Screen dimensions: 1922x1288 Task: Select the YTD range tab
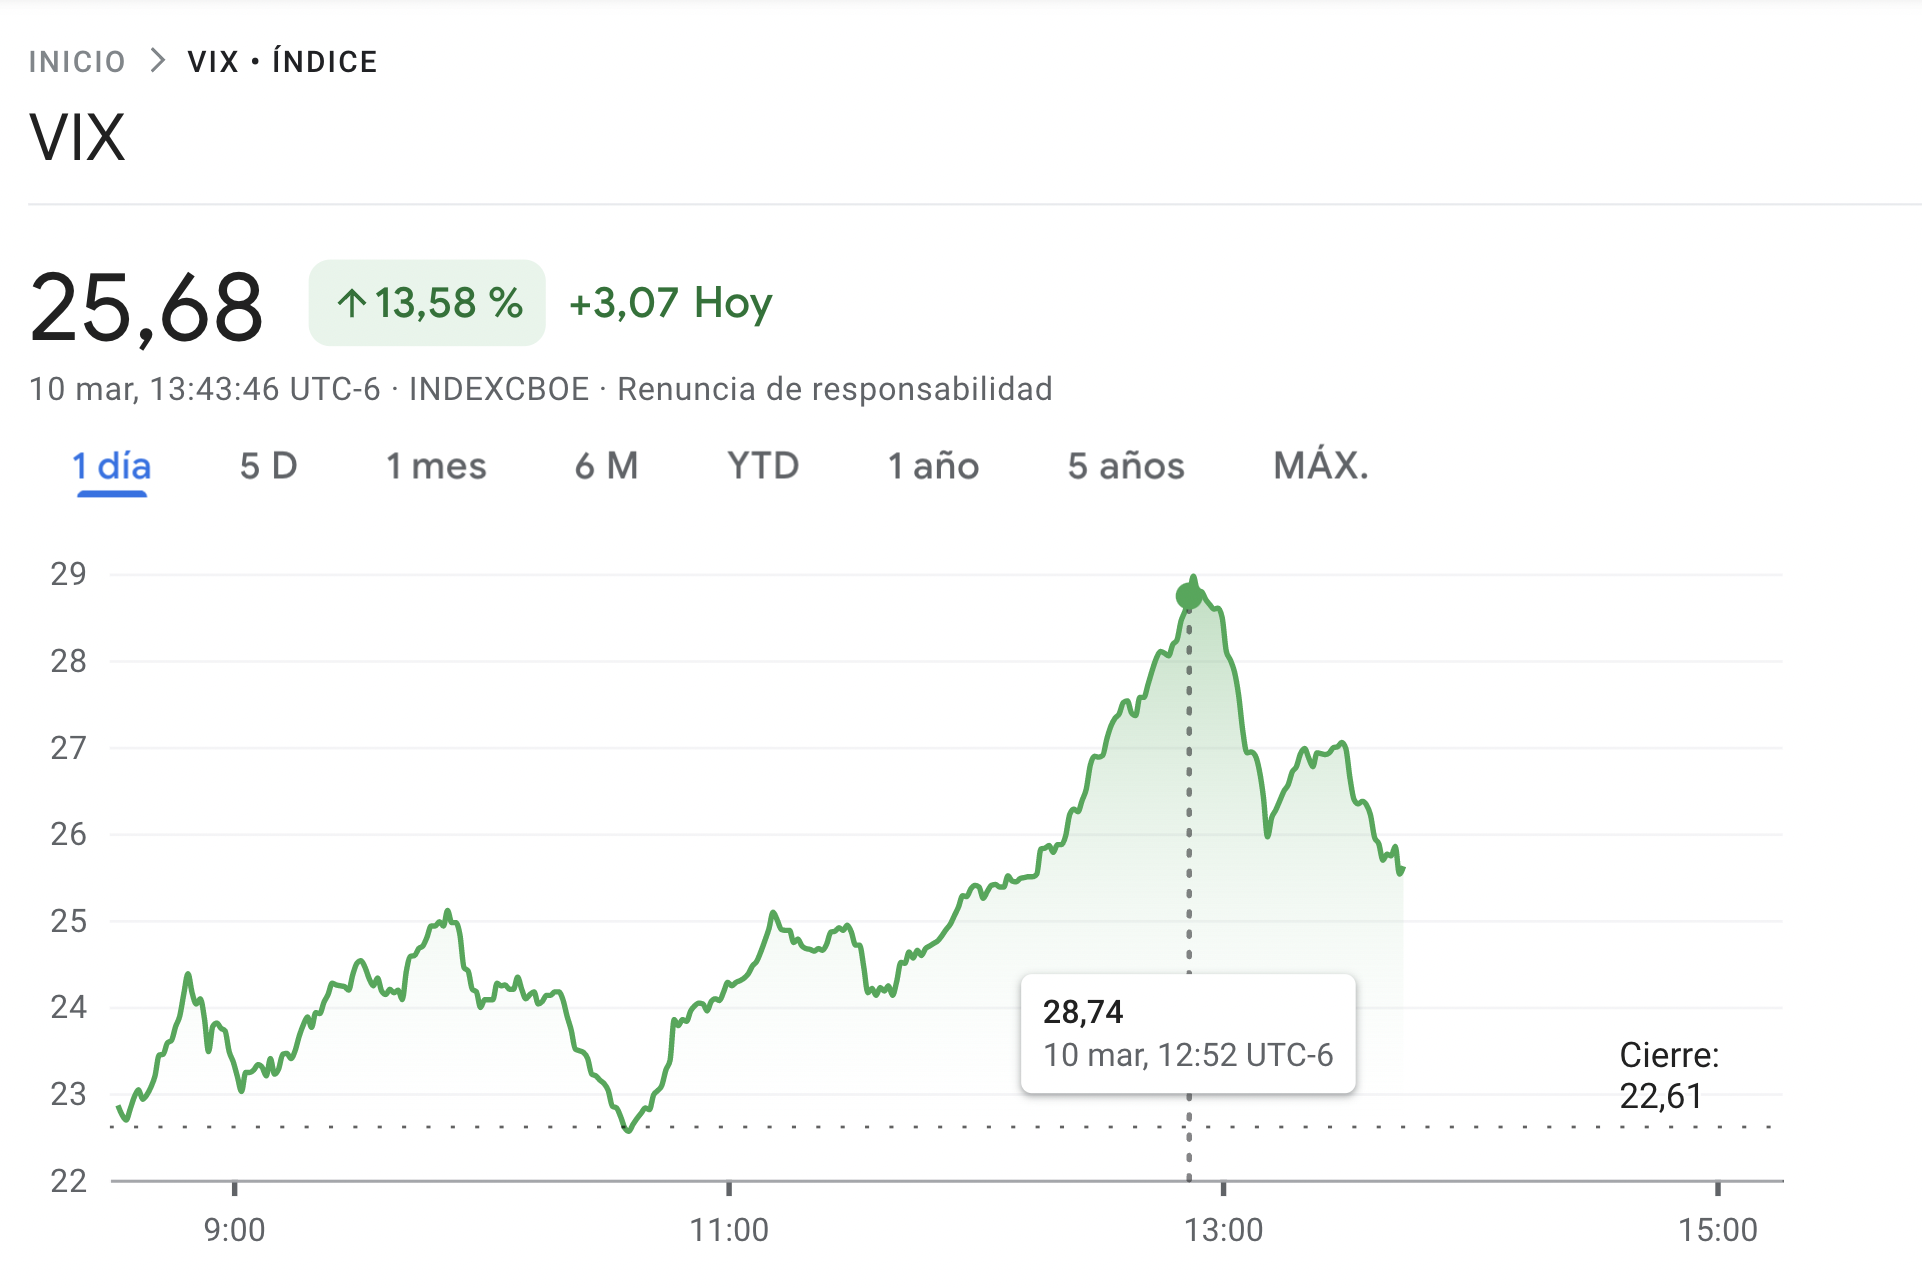coord(763,466)
